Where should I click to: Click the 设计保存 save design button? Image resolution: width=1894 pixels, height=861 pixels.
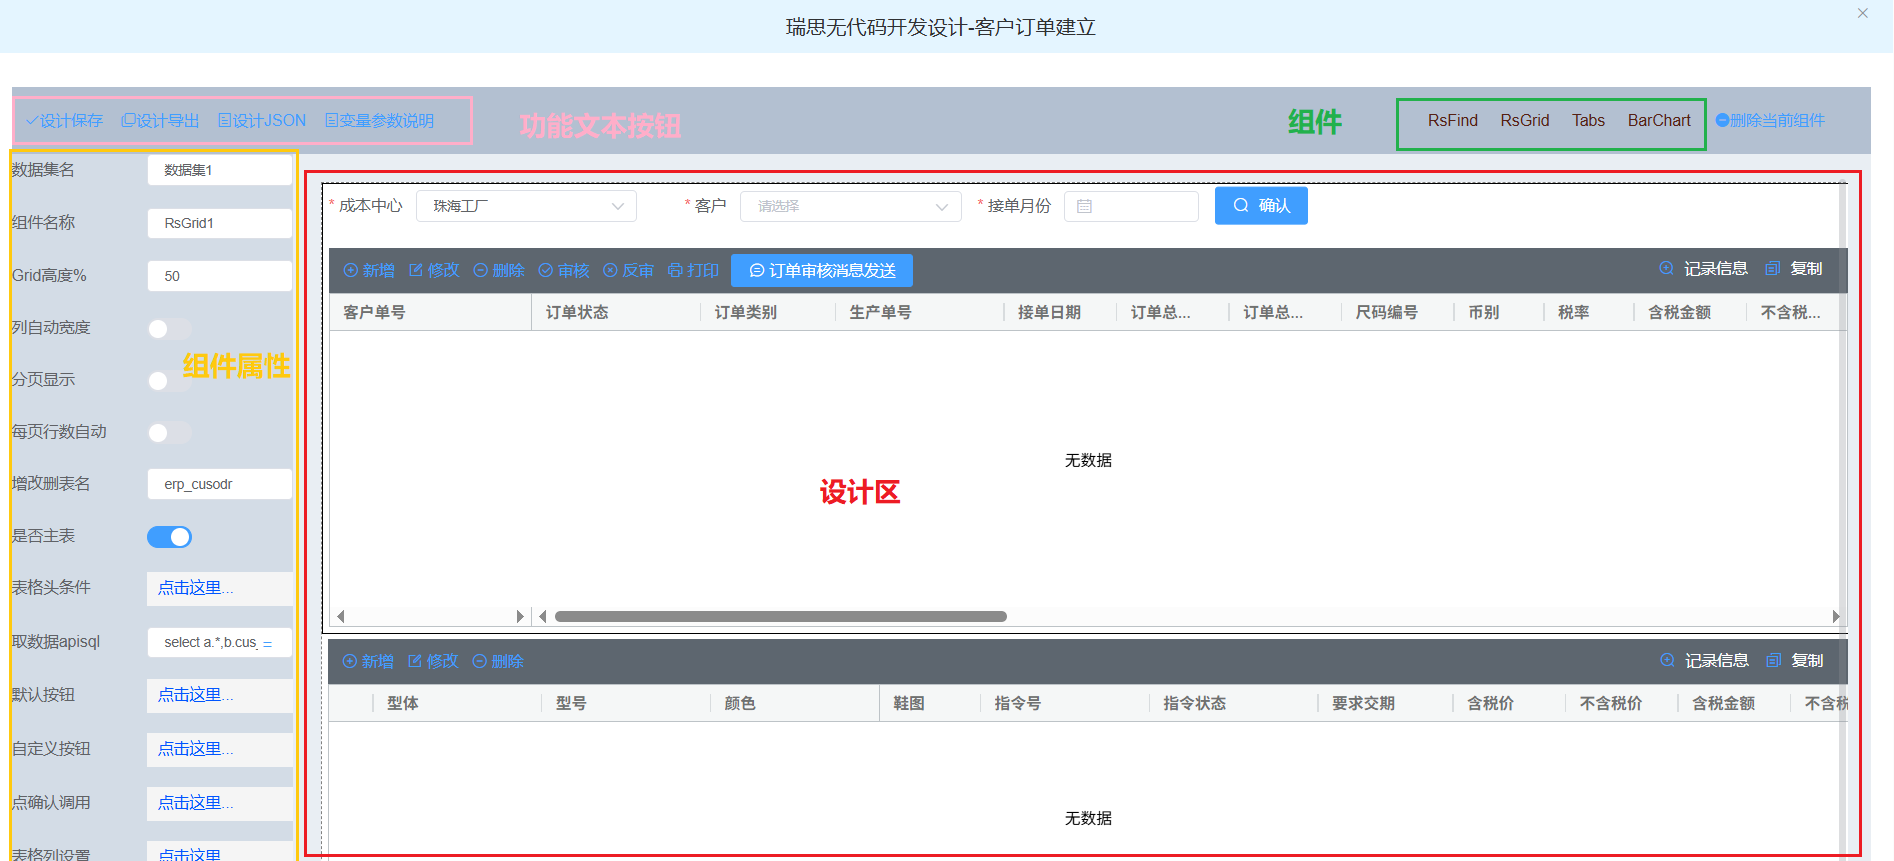[65, 121]
